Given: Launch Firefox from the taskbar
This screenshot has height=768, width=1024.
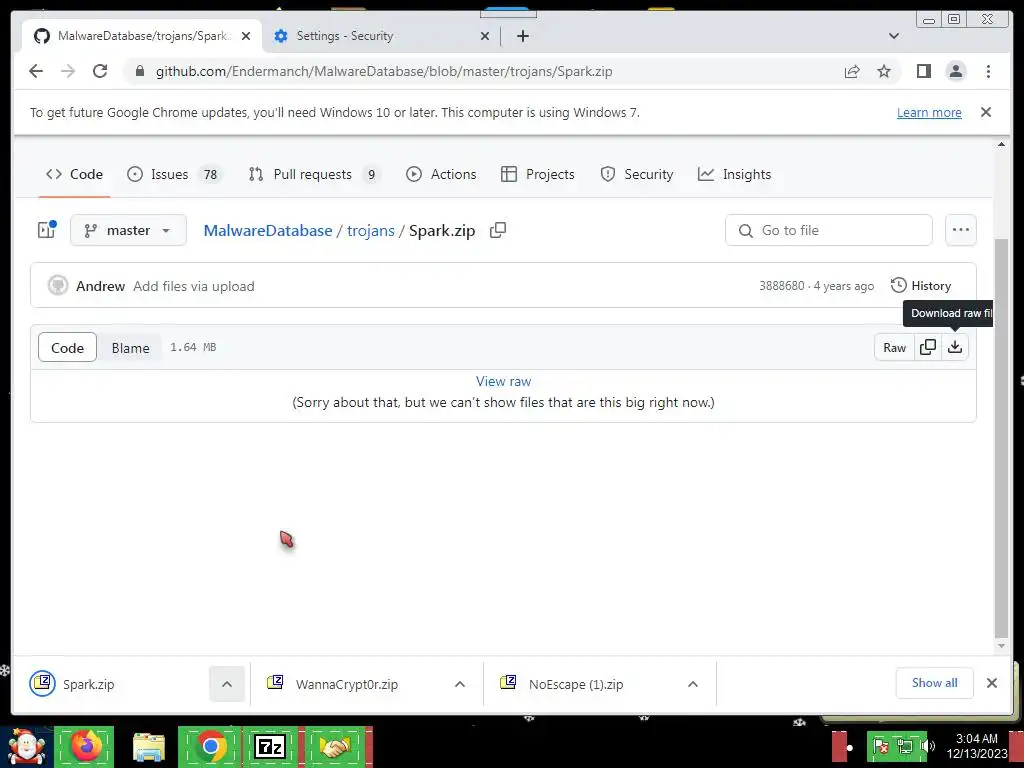Looking at the screenshot, I should [85, 747].
